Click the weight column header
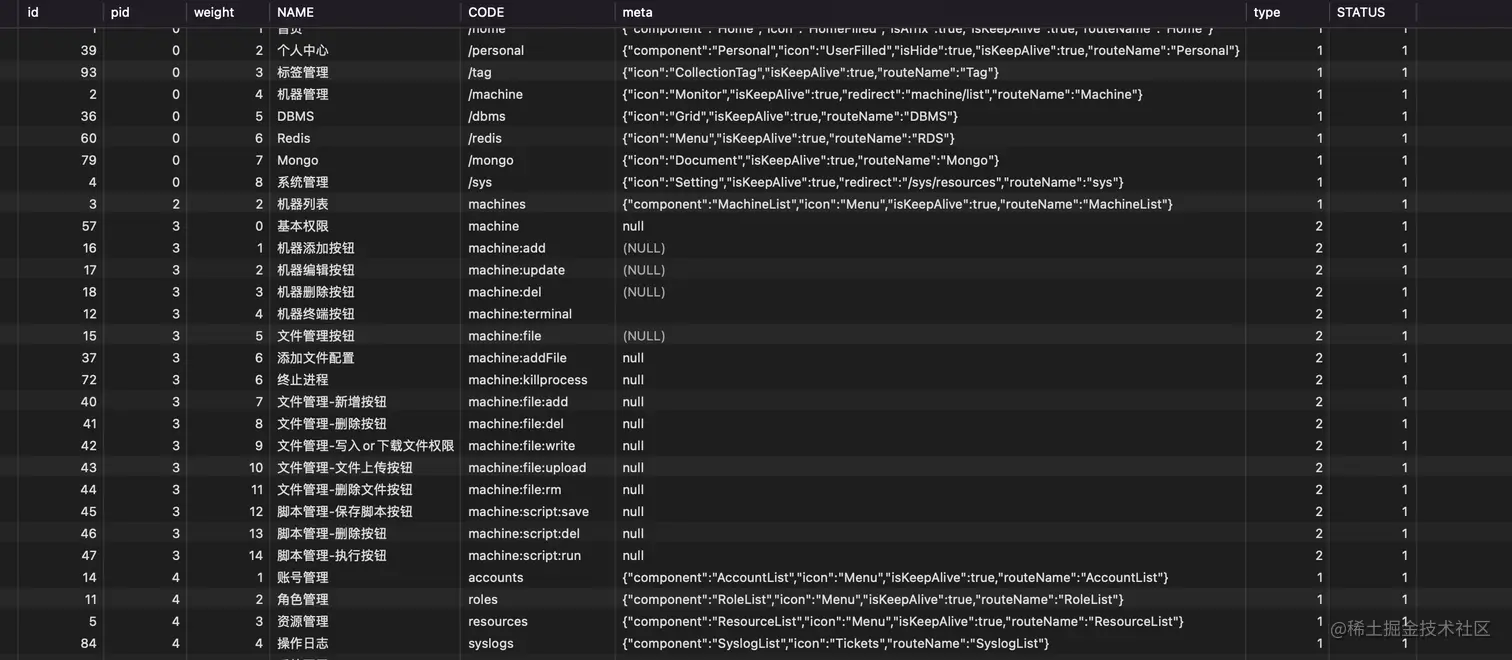Image resolution: width=1512 pixels, height=660 pixels. pos(214,12)
